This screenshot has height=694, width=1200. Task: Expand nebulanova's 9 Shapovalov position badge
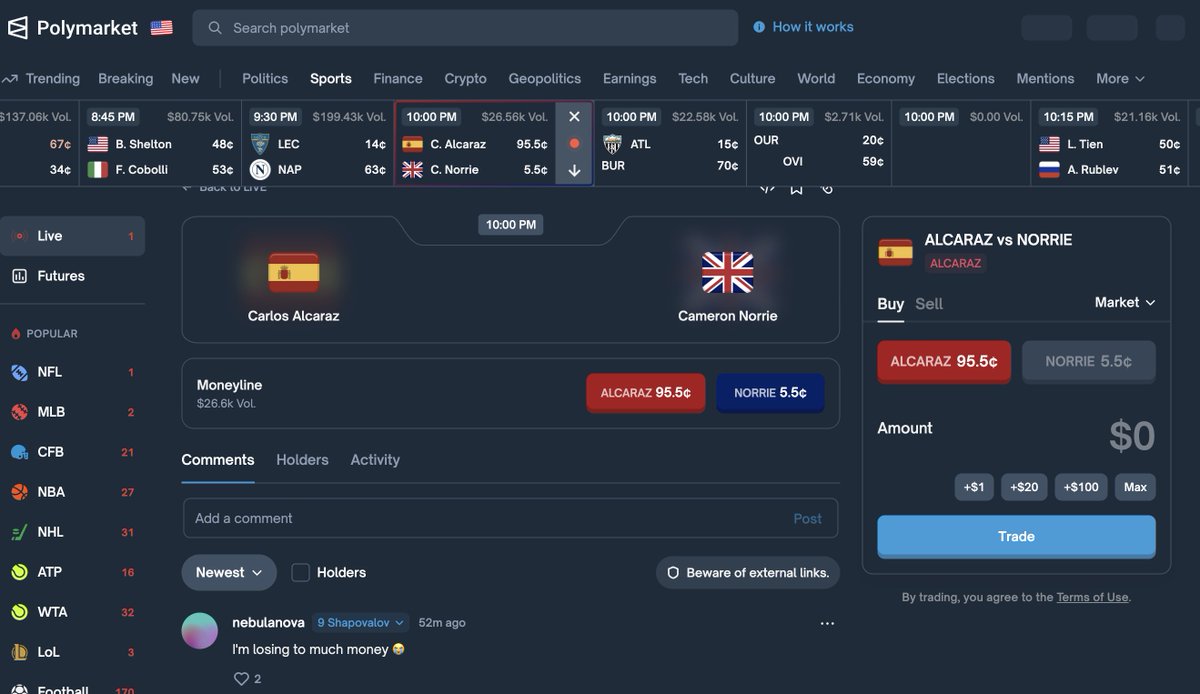(x=361, y=623)
